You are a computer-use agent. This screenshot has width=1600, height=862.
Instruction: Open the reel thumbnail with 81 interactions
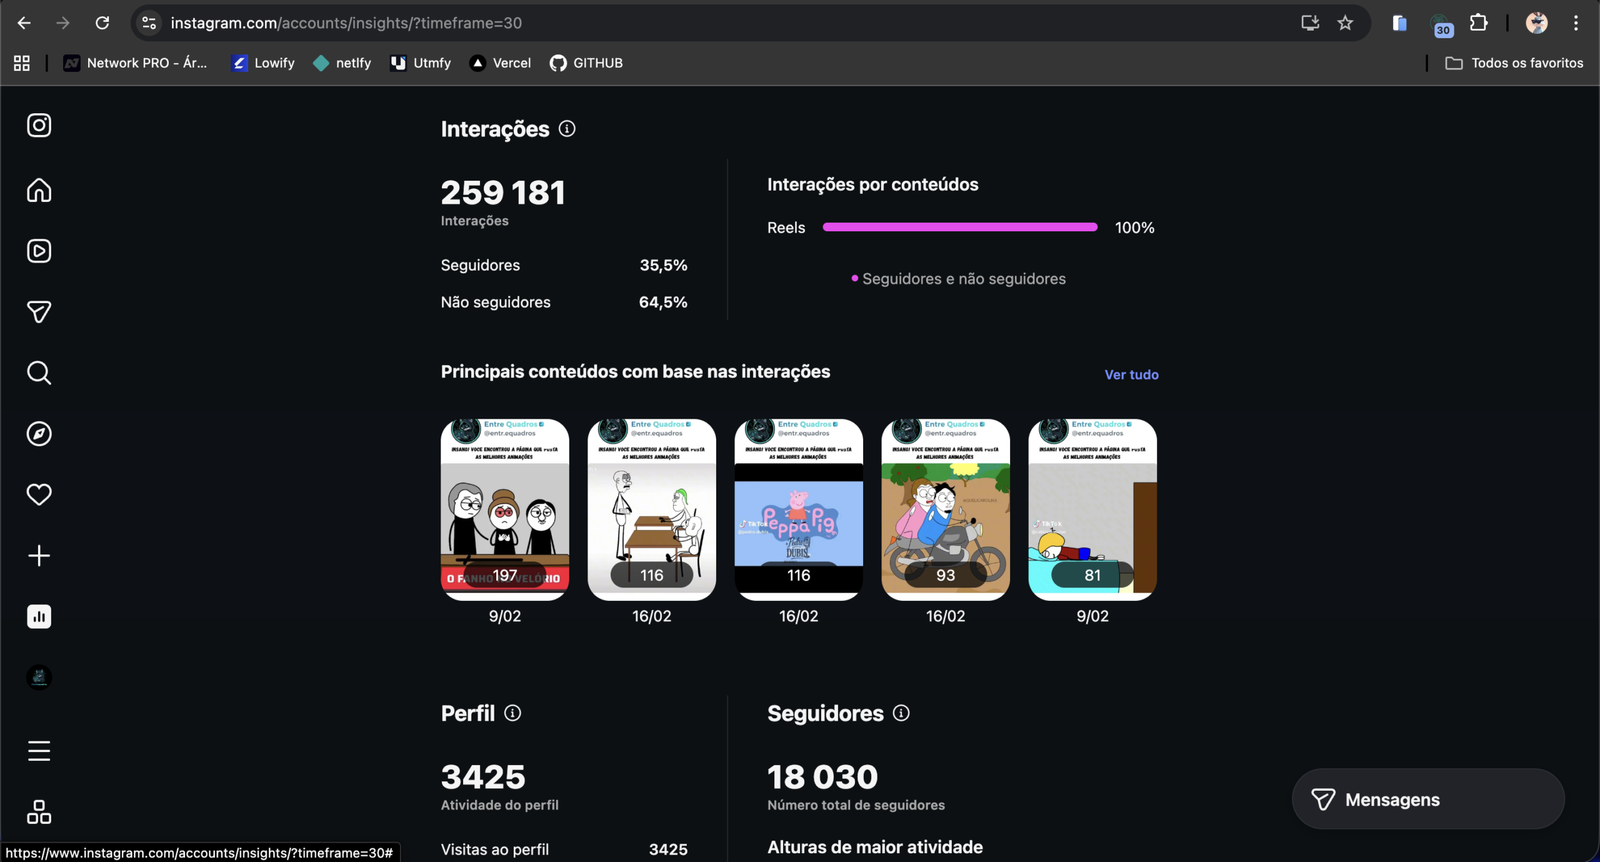[1093, 510]
